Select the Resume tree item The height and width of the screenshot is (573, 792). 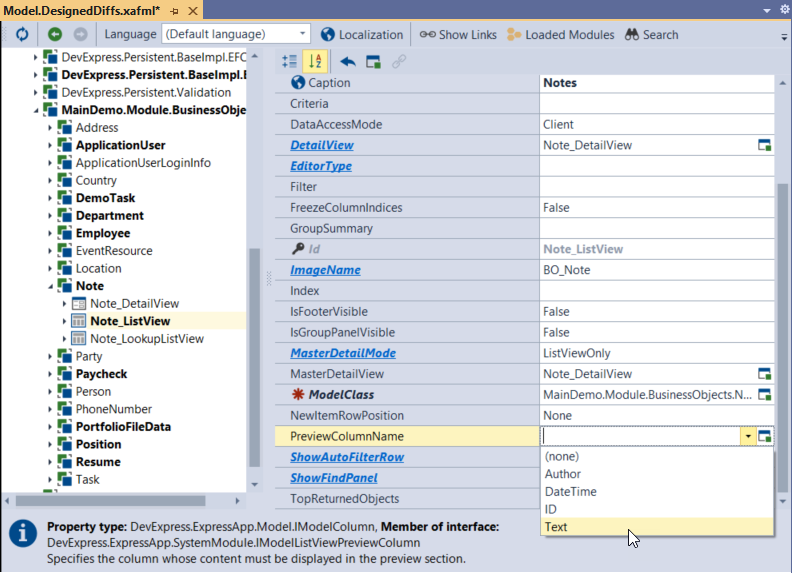click(98, 462)
